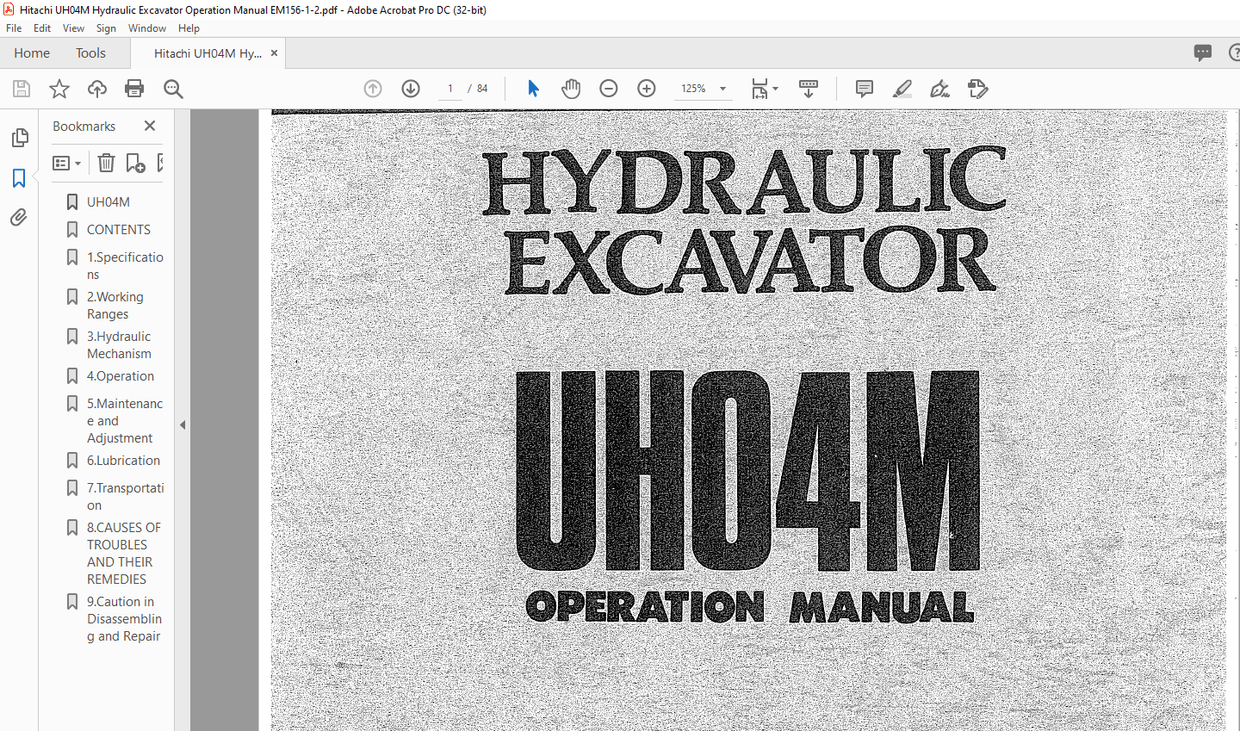Open the Add Comment tool

click(863, 88)
